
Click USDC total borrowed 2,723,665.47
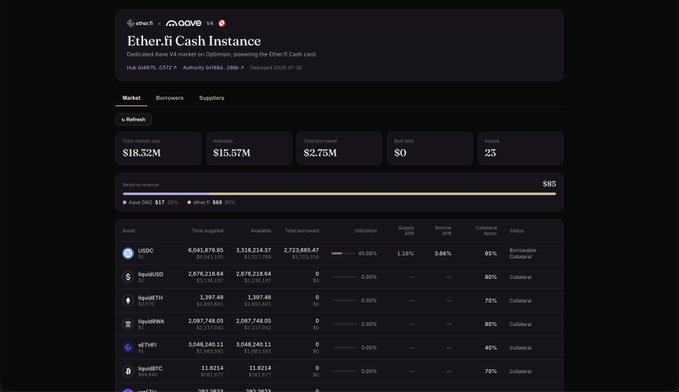tap(301, 250)
